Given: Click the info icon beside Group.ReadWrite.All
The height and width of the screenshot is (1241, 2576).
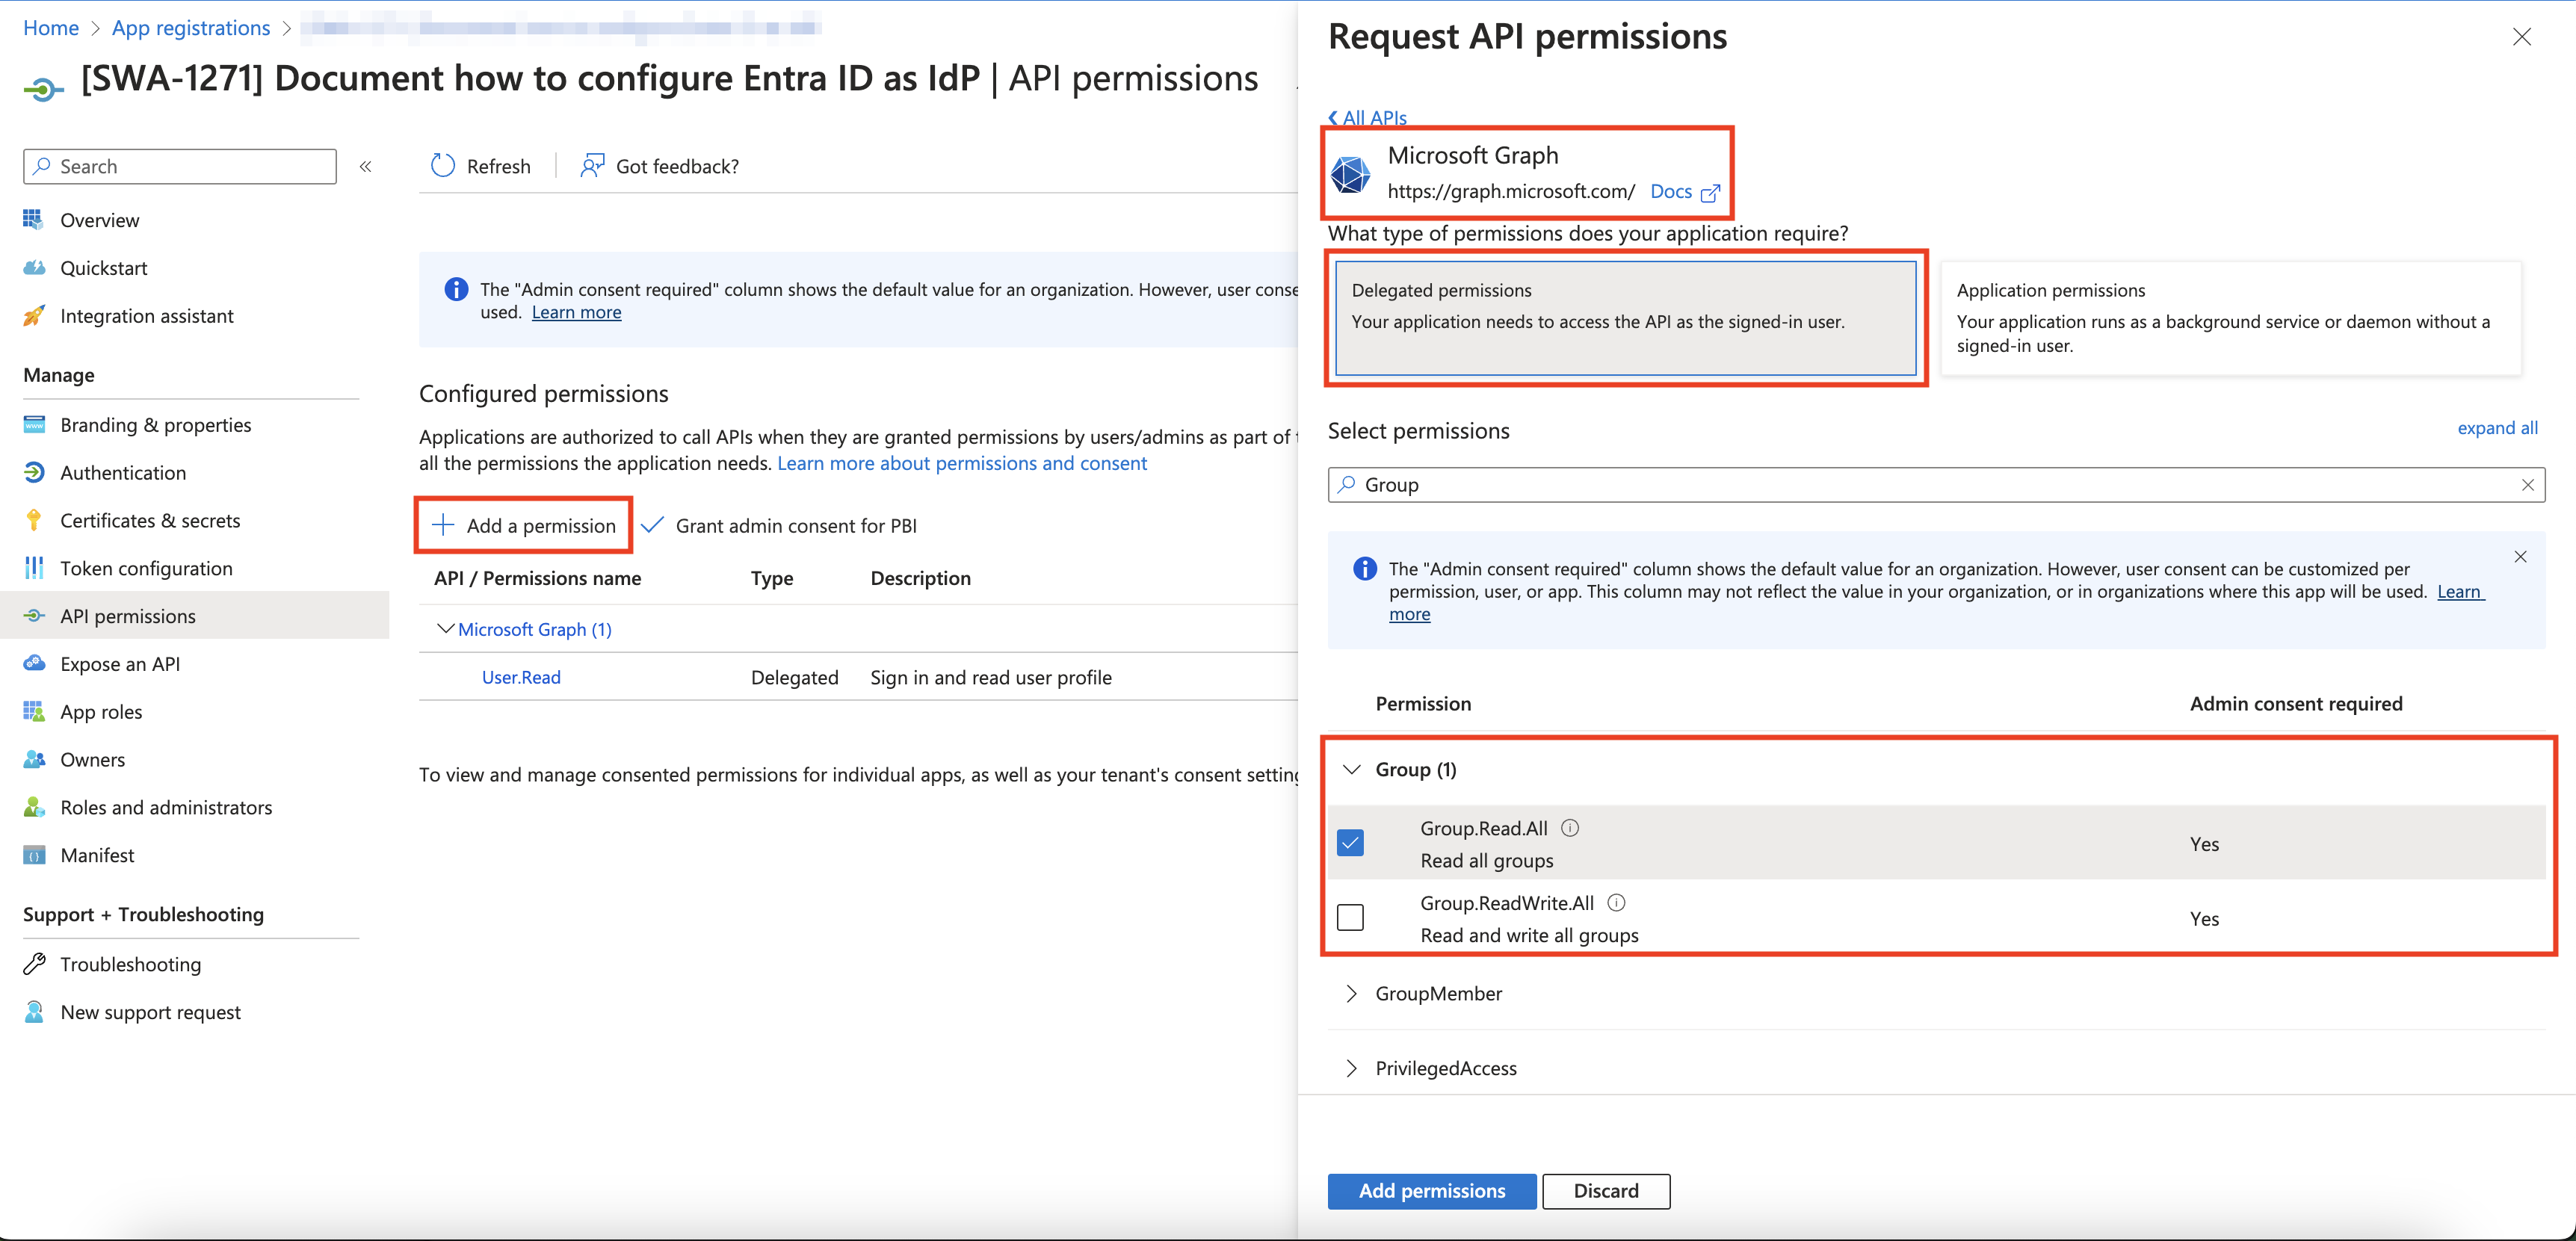Looking at the screenshot, I should point(1616,902).
